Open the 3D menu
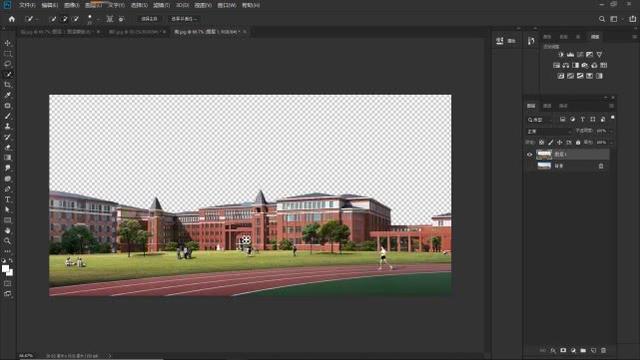Viewport: 640px width, 360px height. [x=182, y=5]
